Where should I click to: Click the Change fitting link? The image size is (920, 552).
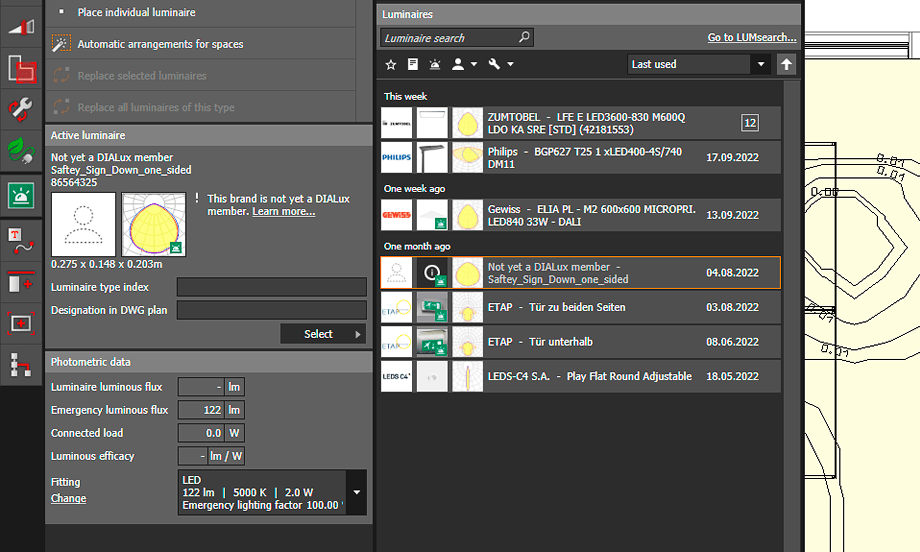(68, 498)
